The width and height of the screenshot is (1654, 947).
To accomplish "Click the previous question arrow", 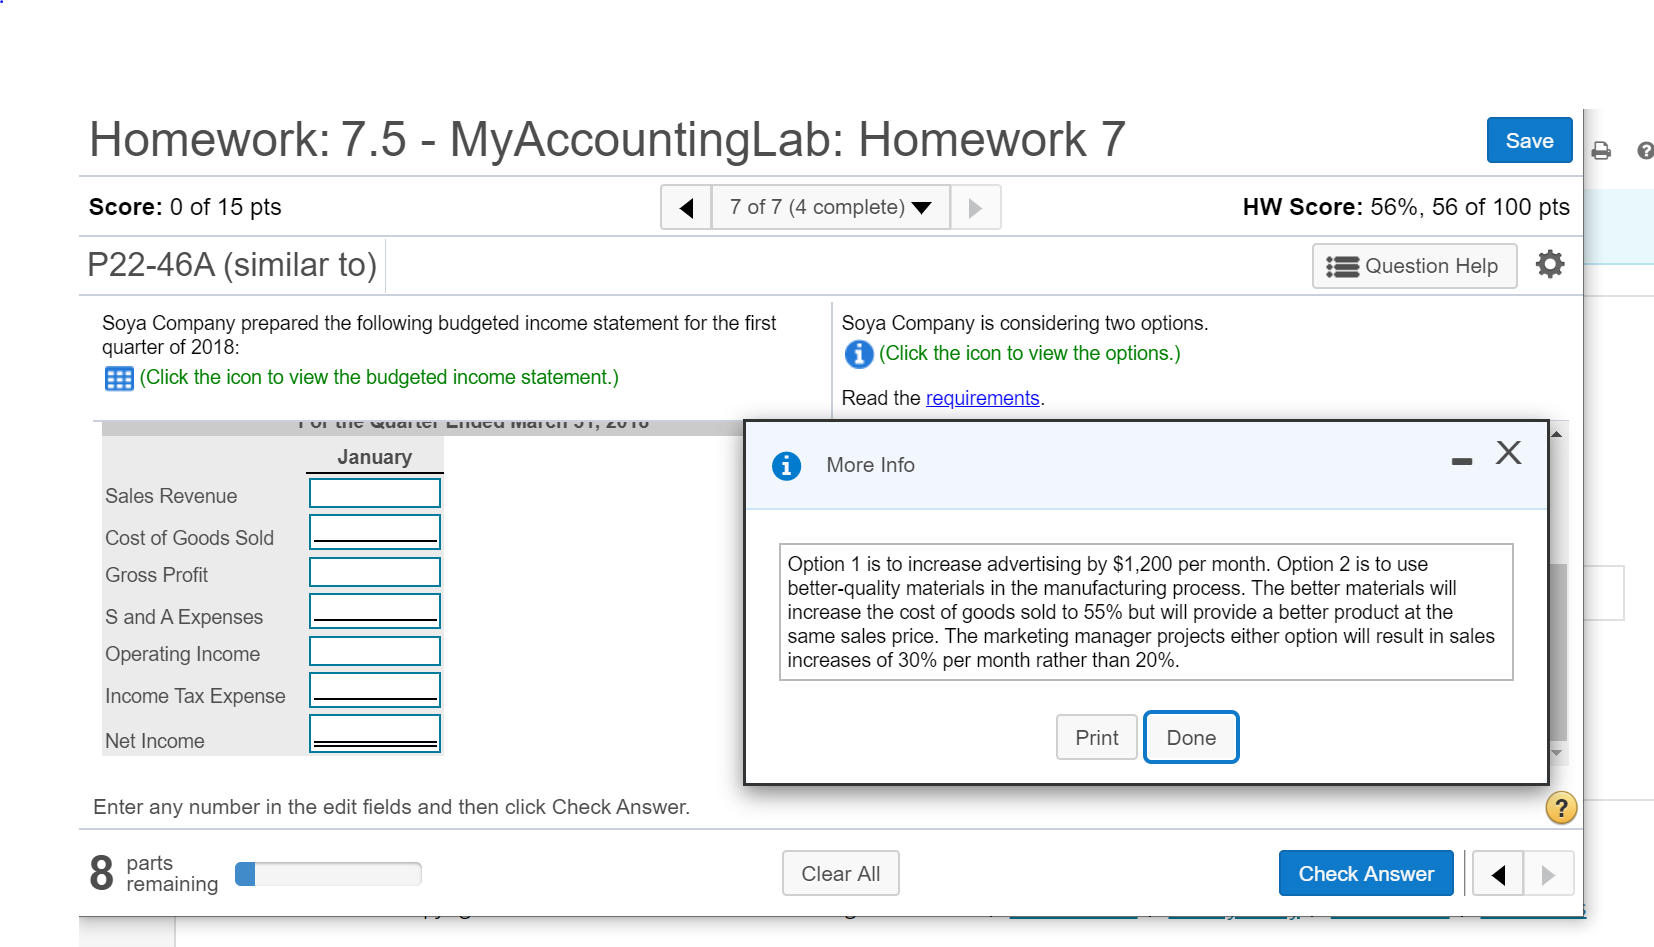I will [685, 207].
